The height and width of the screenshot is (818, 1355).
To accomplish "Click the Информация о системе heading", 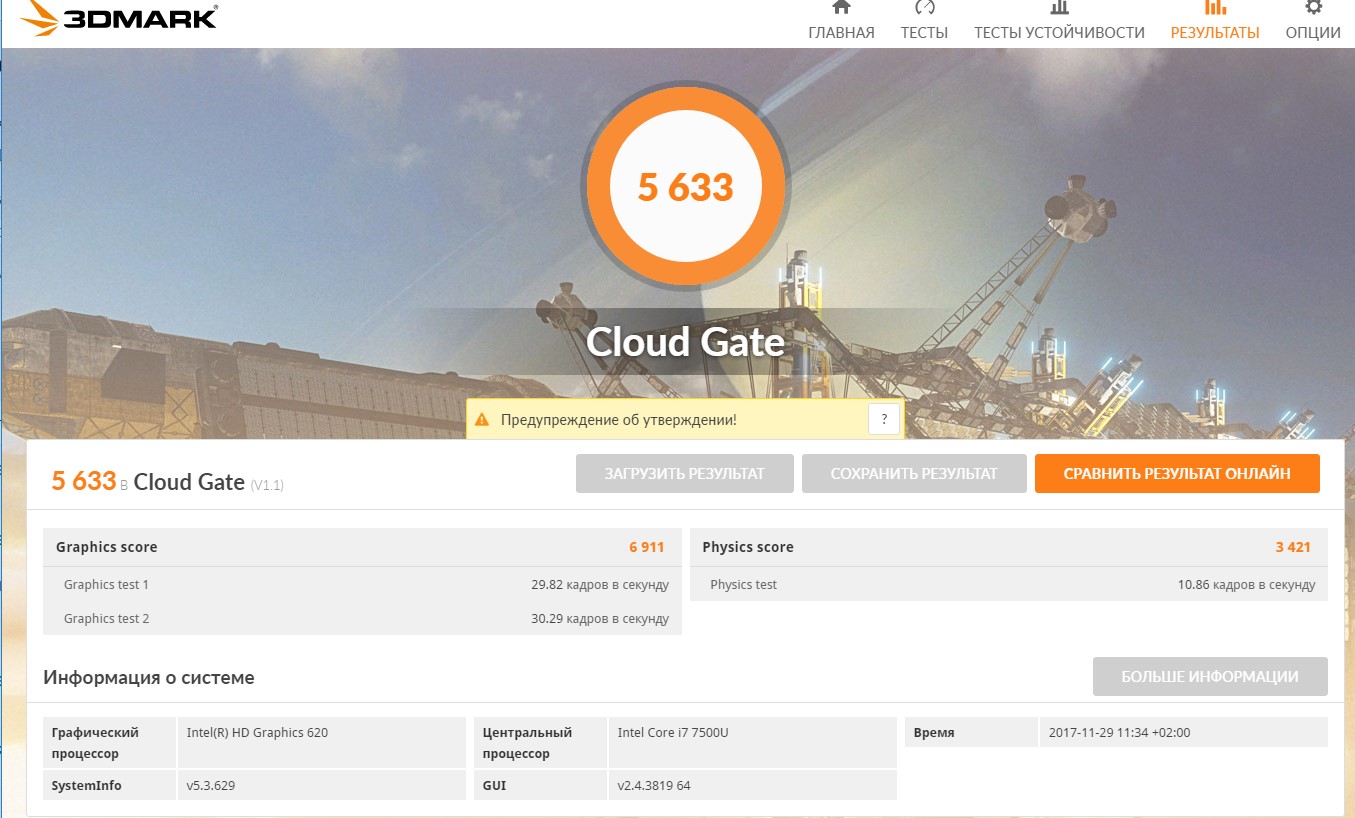I will click(149, 678).
